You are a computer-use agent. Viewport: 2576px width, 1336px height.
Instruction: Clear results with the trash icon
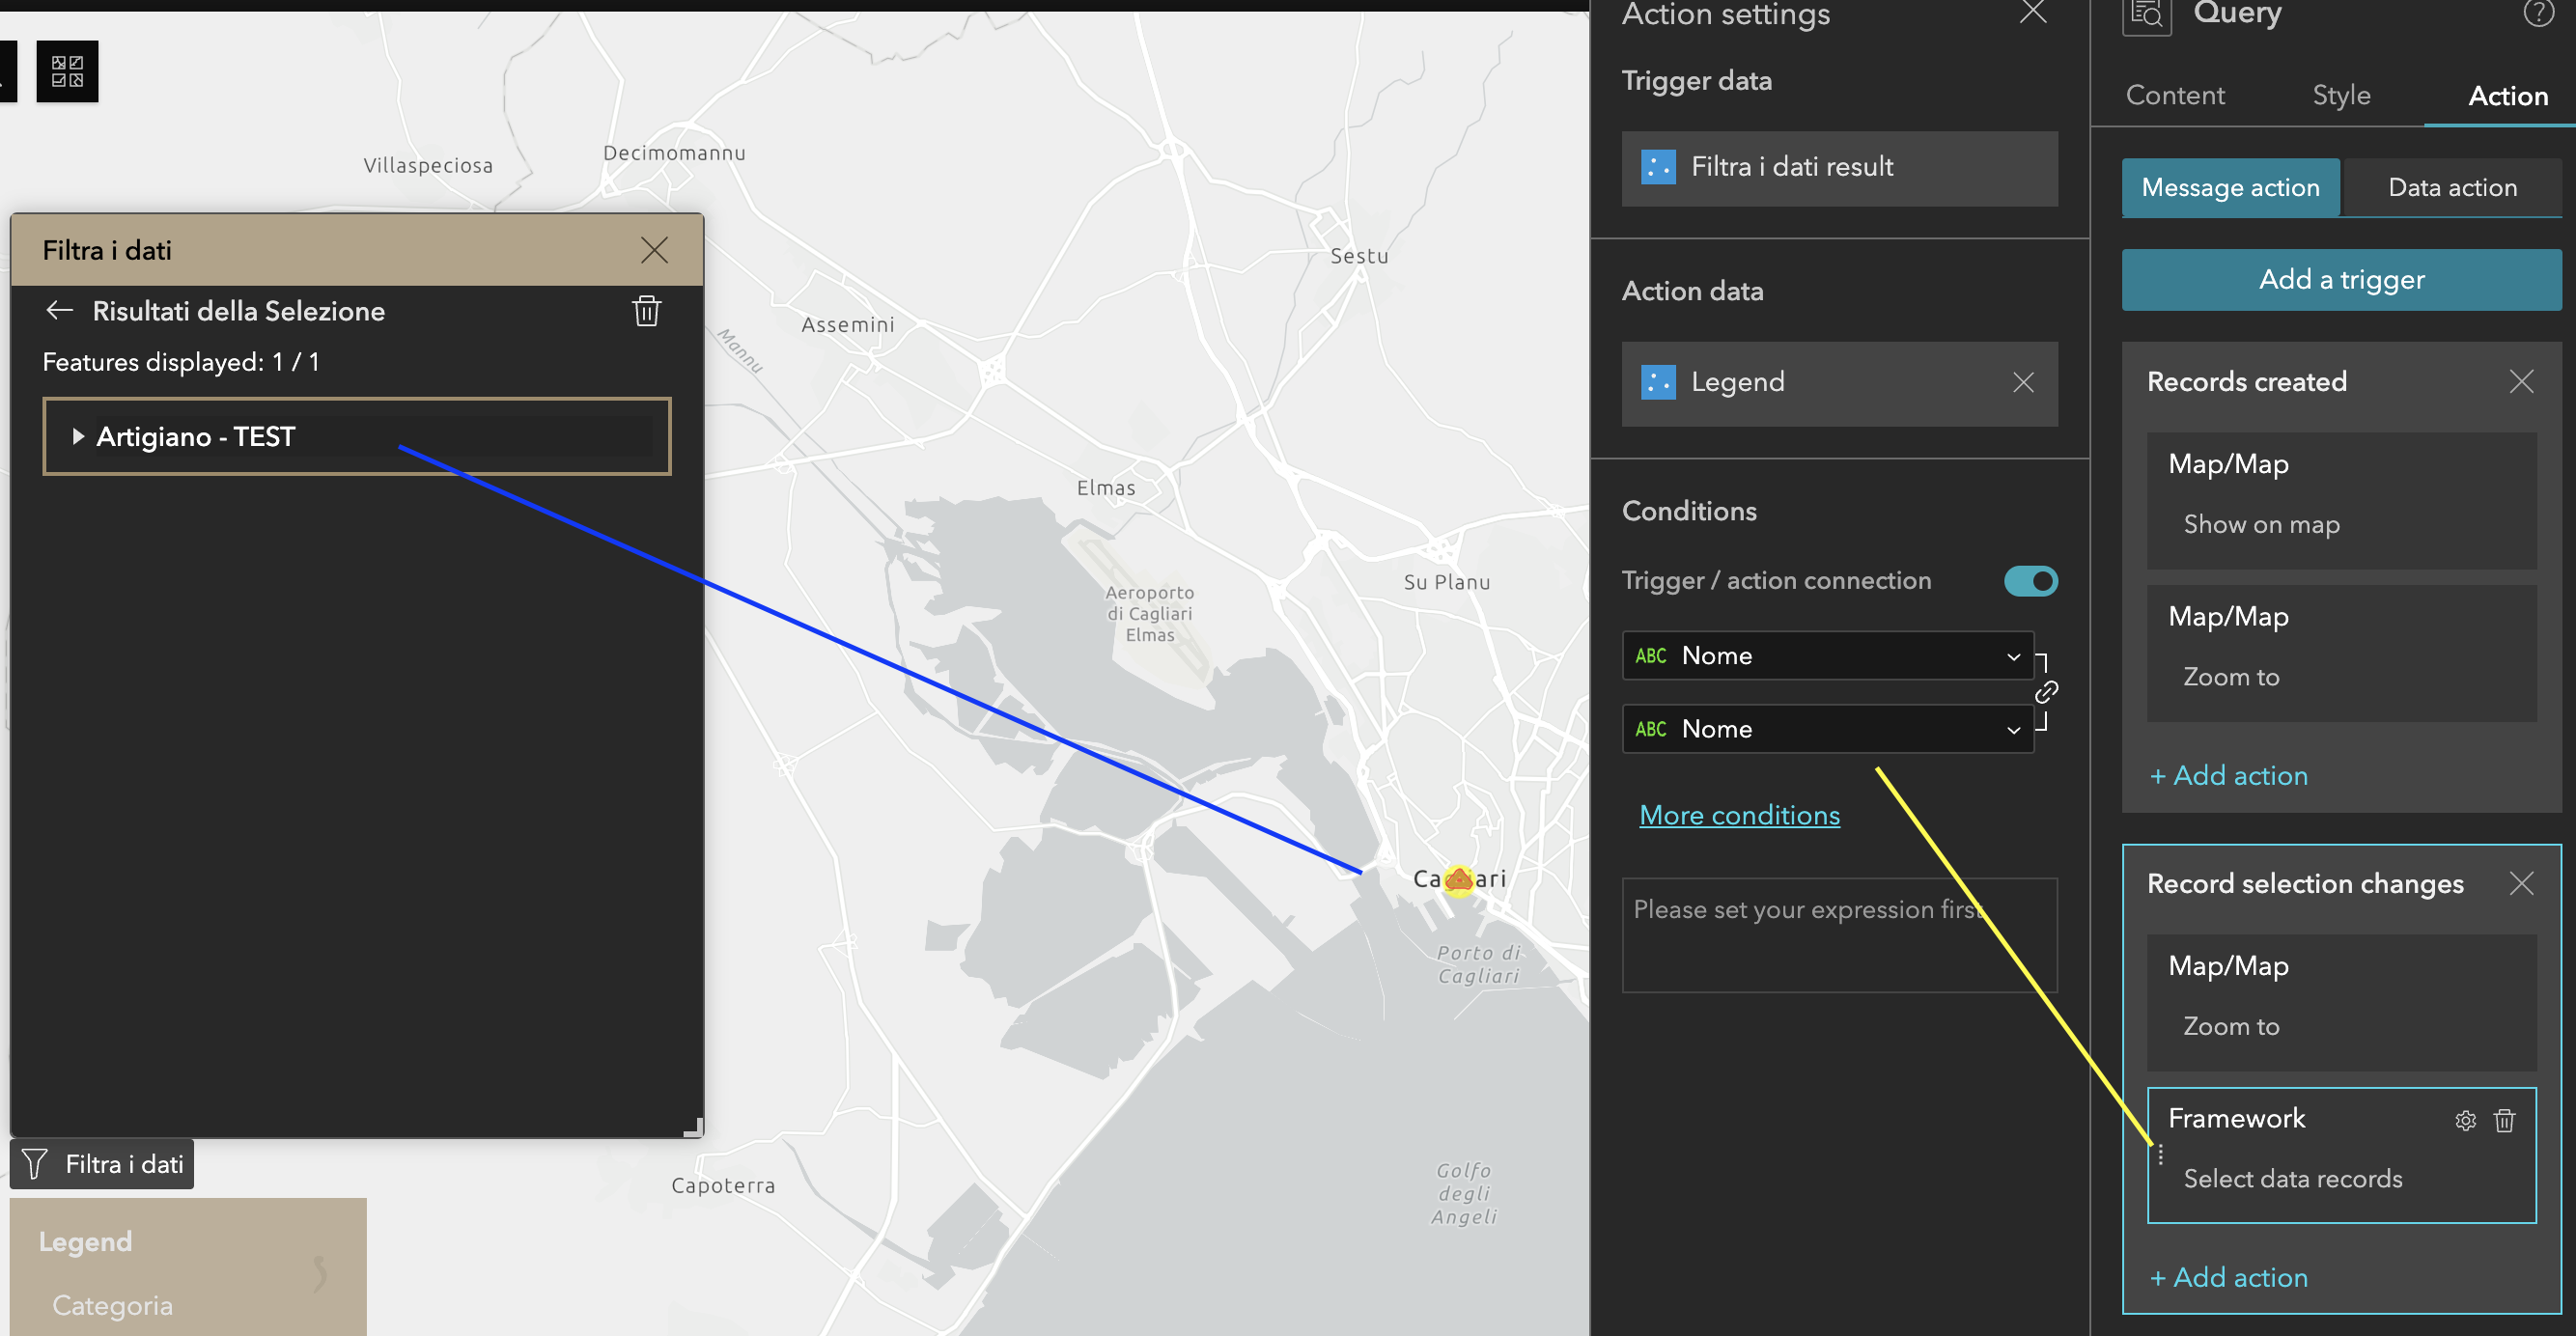tap(646, 311)
